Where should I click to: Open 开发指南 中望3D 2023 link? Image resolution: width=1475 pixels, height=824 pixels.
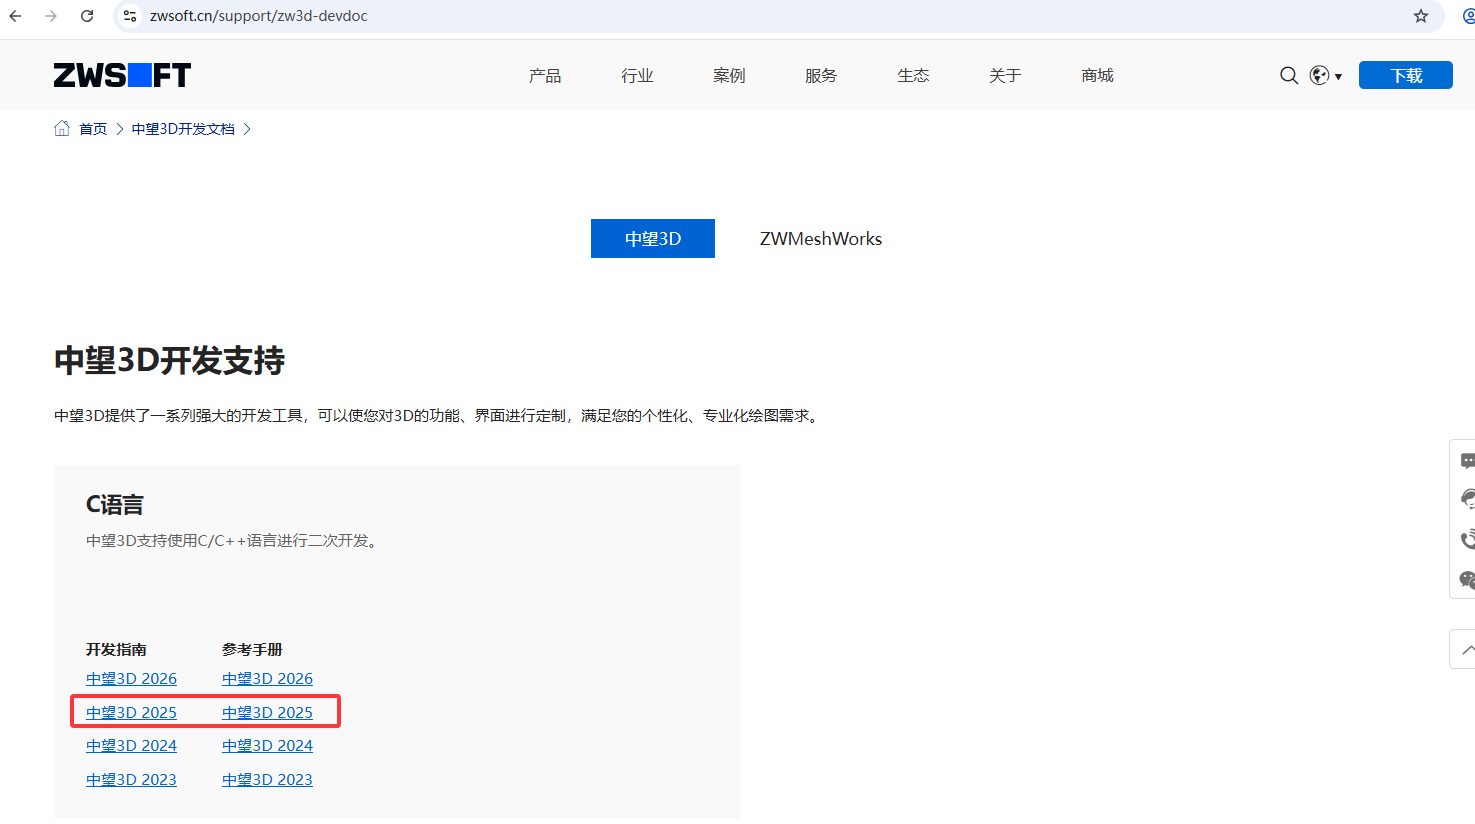[131, 780]
